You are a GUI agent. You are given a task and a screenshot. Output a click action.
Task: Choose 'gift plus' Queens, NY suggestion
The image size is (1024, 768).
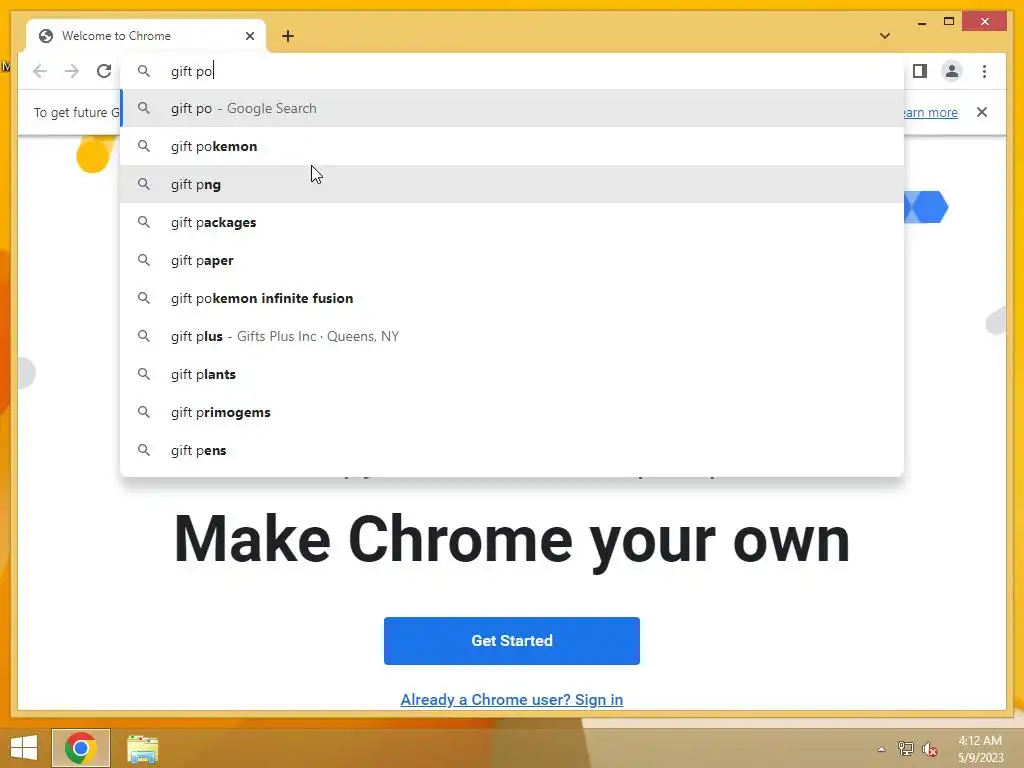[512, 336]
